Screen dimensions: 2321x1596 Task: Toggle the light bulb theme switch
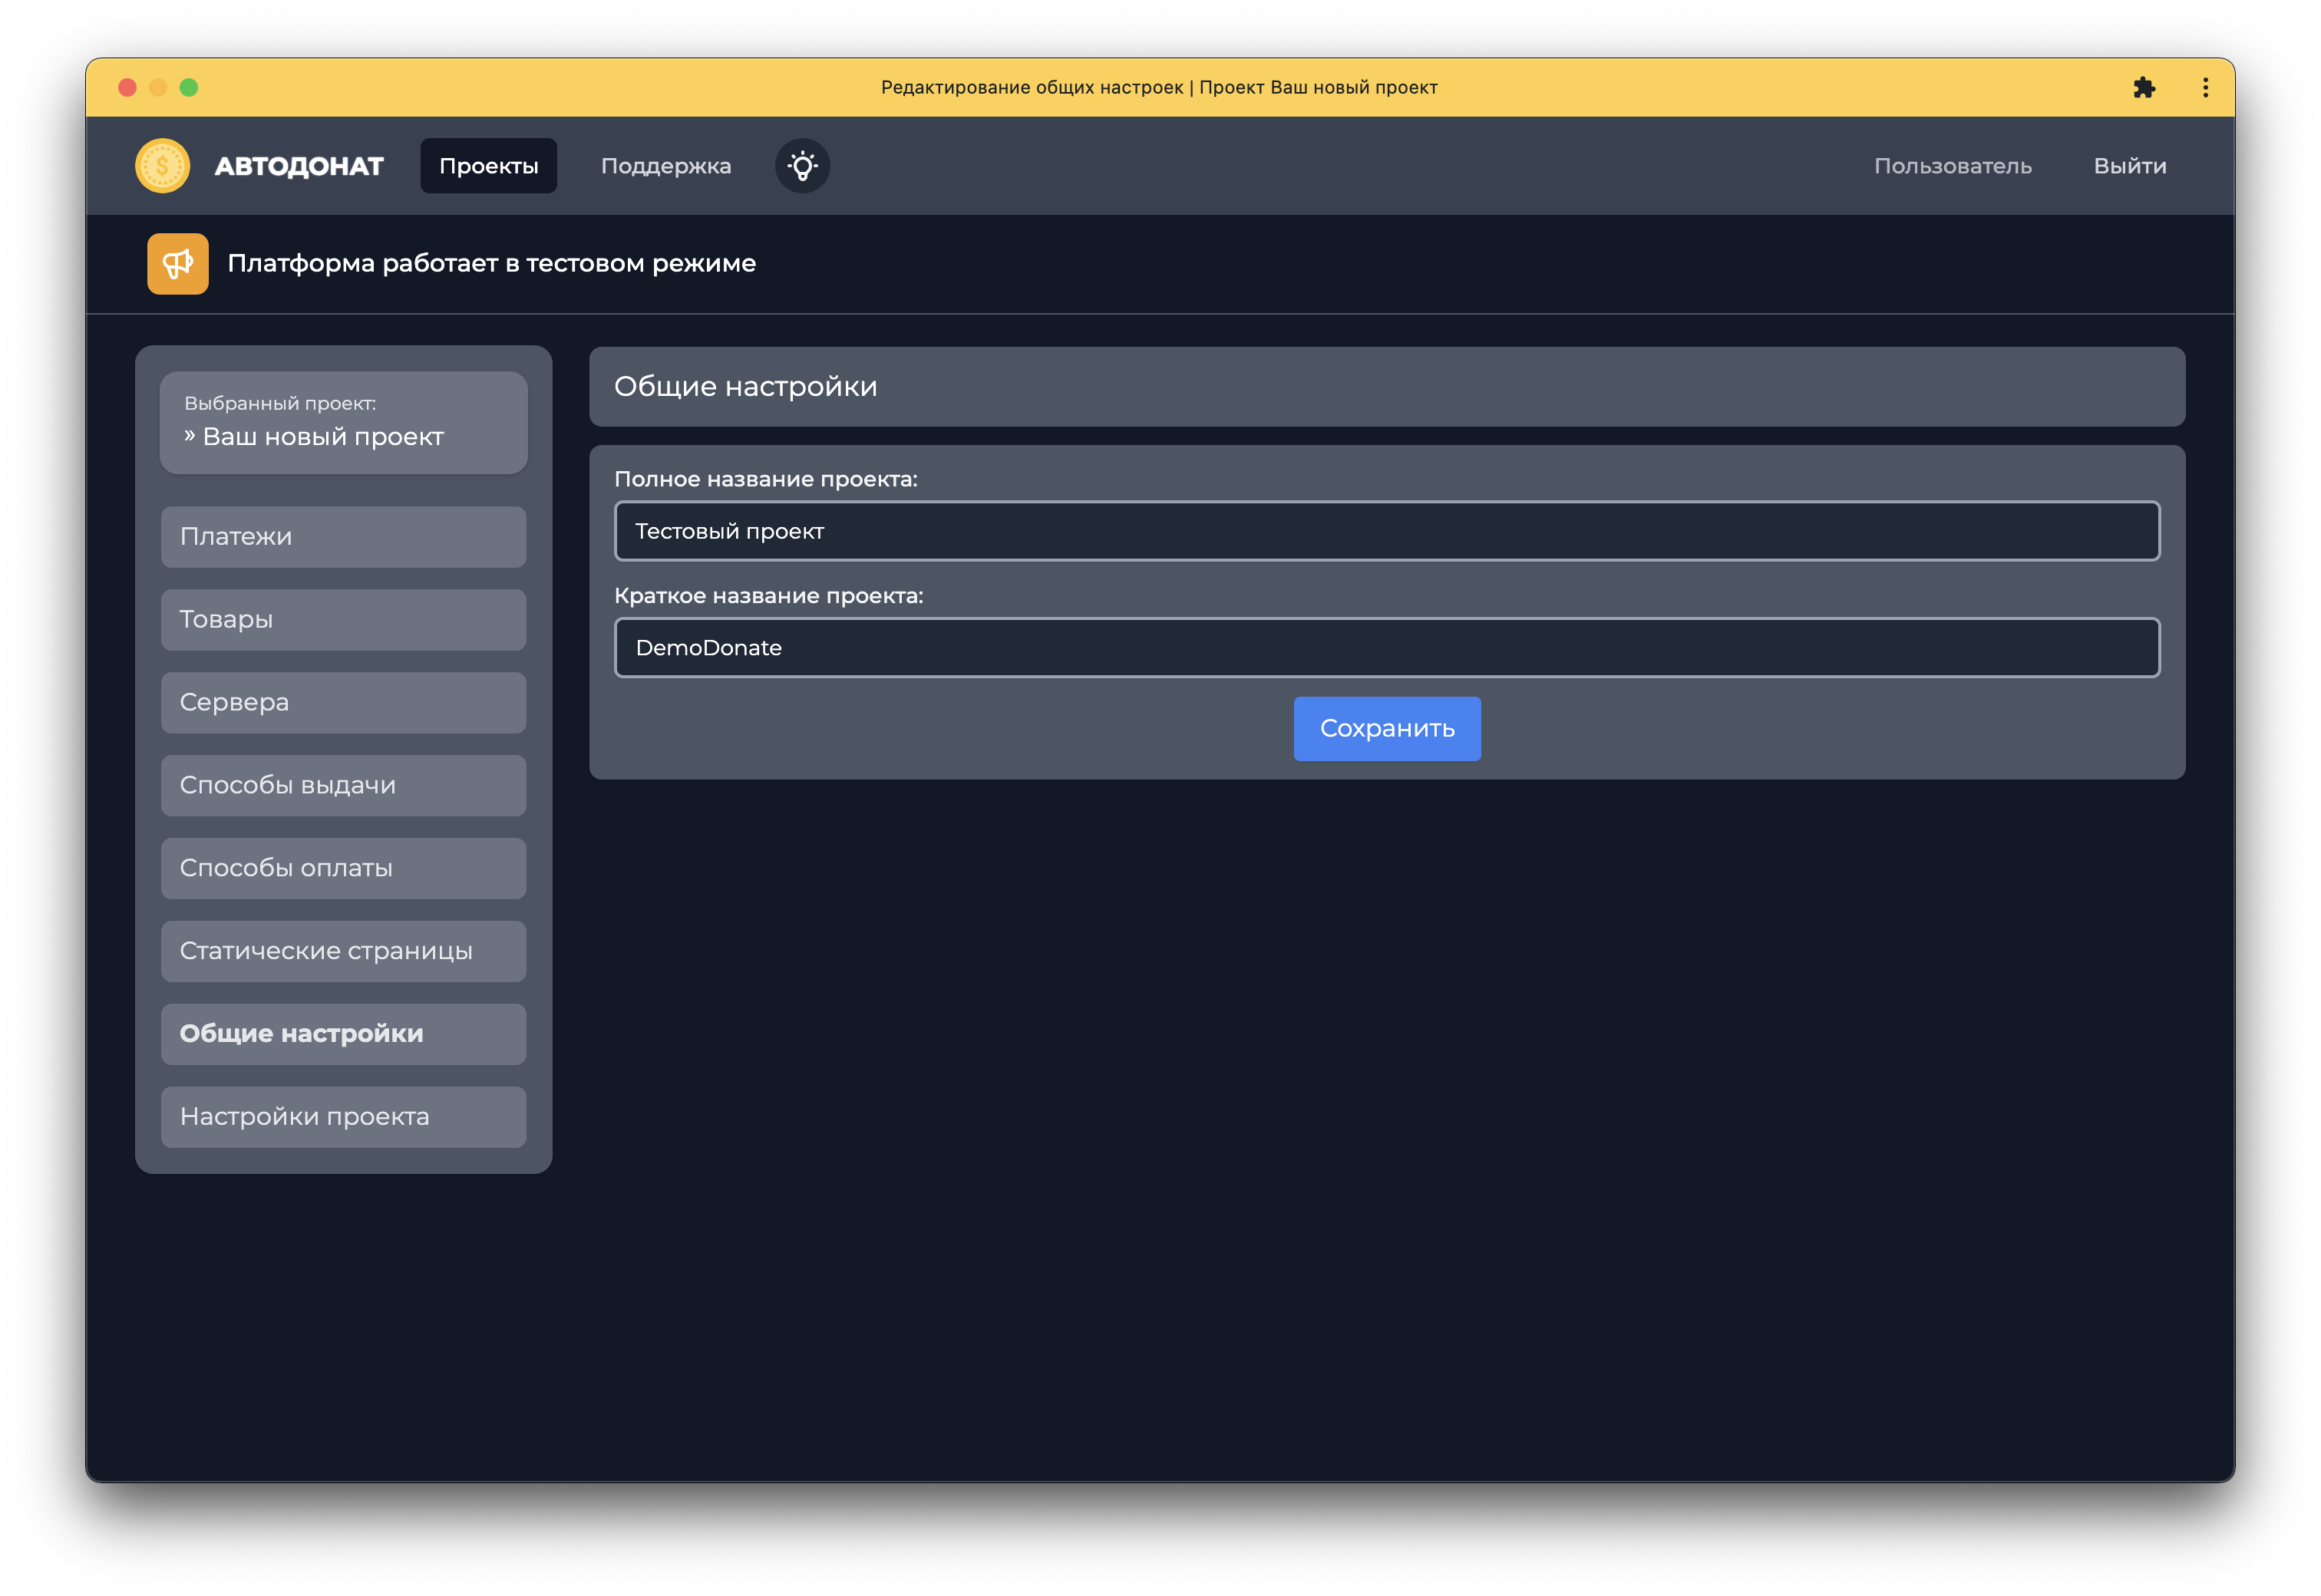(802, 166)
